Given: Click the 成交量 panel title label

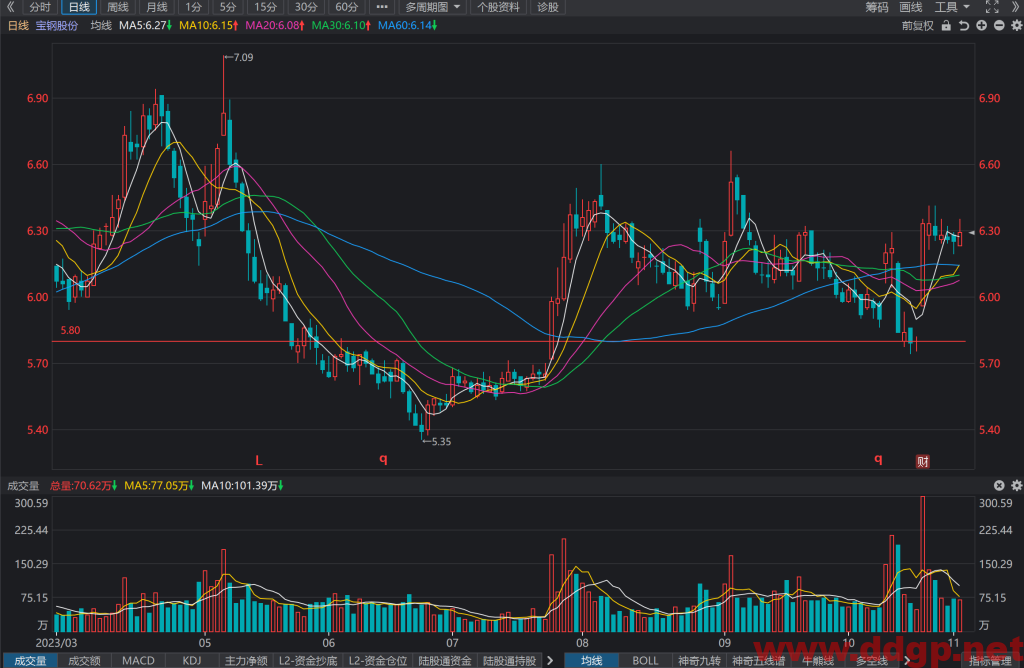Looking at the screenshot, I should tap(24, 486).
